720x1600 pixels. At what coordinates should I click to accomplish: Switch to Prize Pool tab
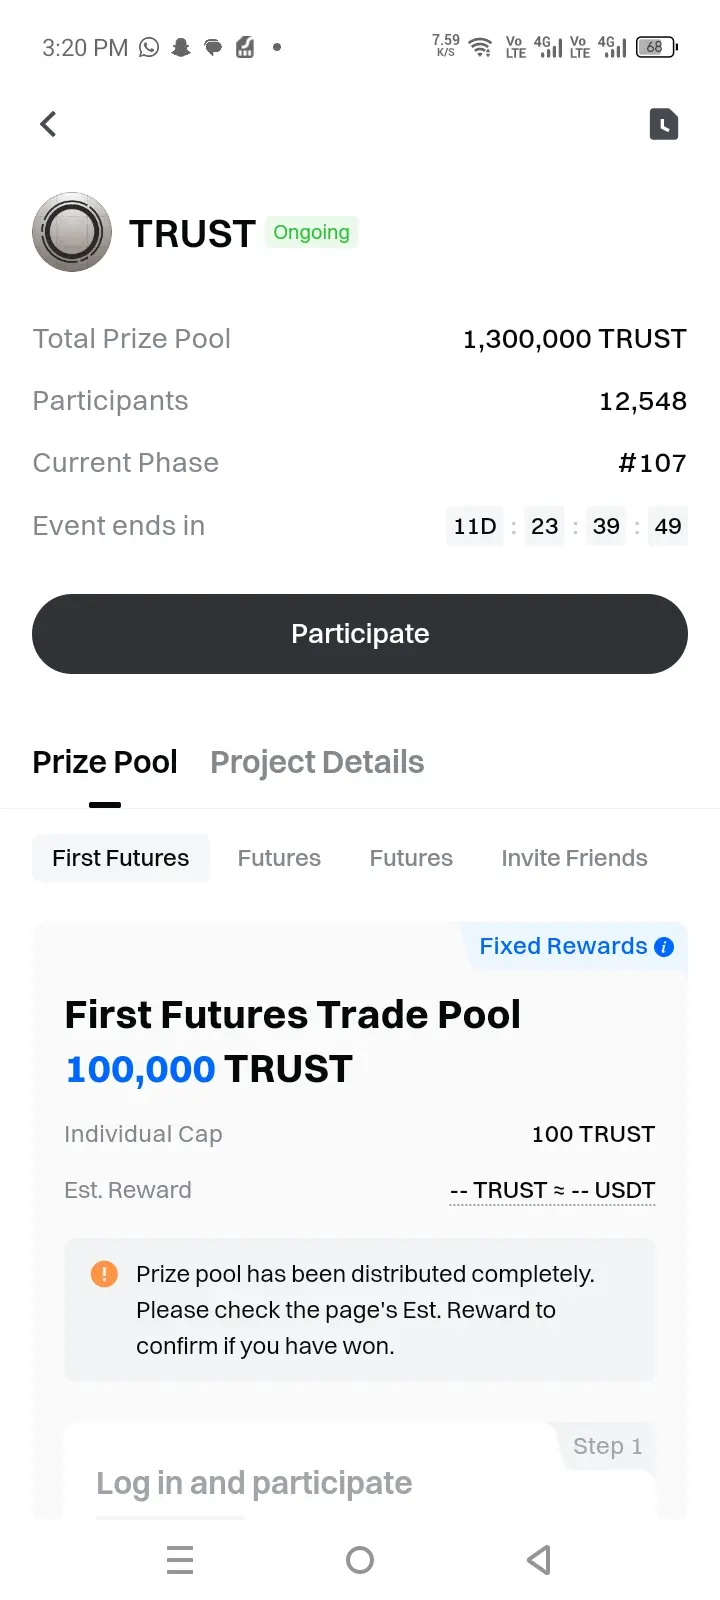[x=105, y=762]
